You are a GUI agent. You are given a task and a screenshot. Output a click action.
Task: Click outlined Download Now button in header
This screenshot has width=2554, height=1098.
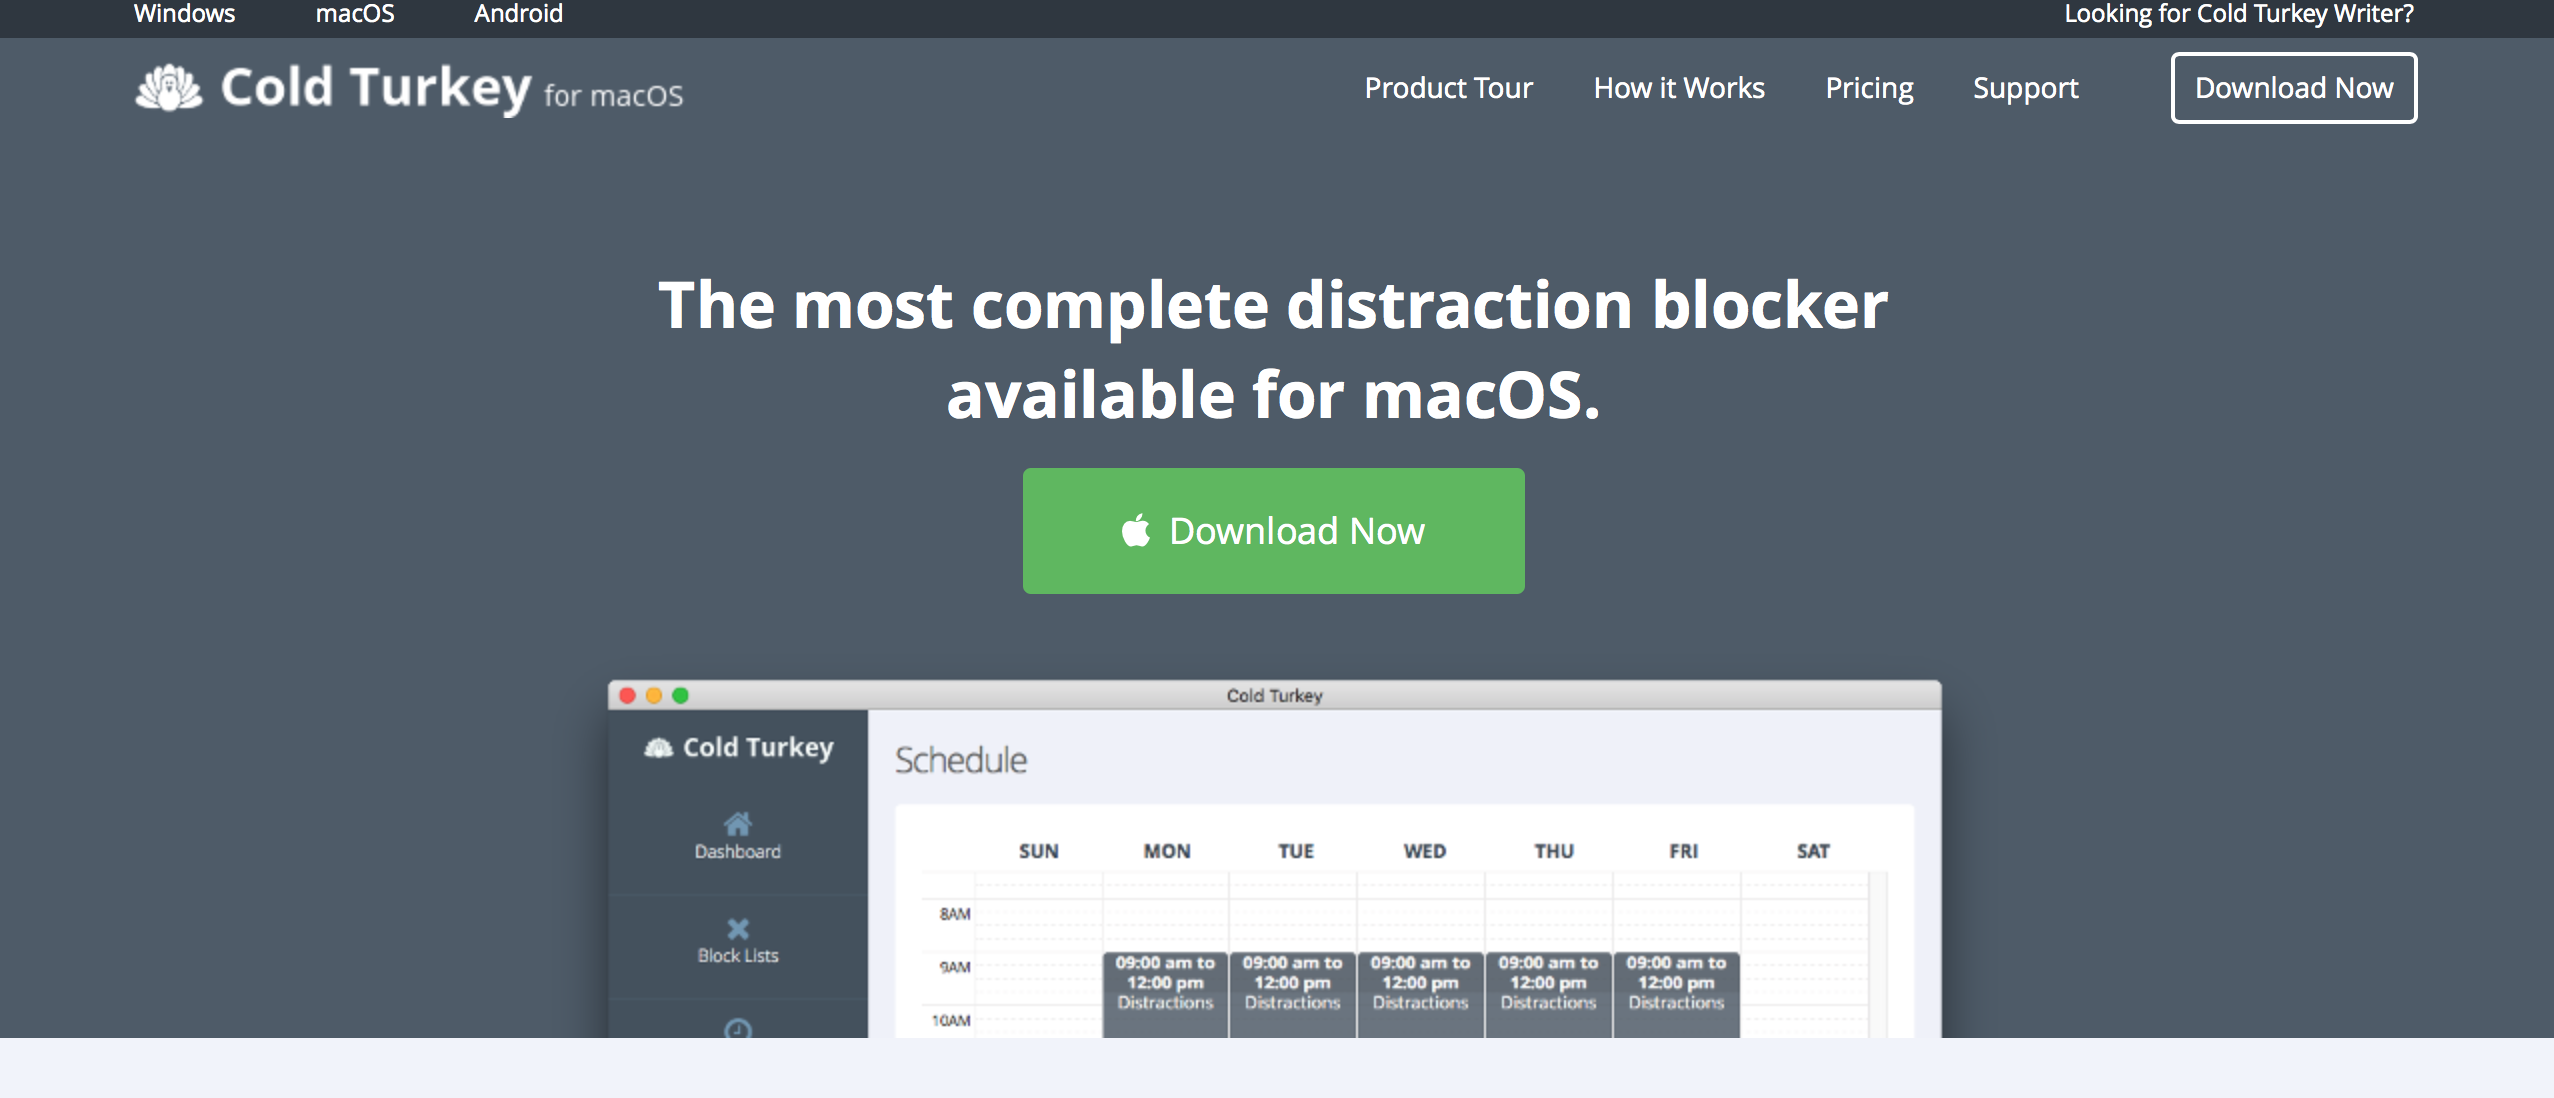click(x=2294, y=88)
